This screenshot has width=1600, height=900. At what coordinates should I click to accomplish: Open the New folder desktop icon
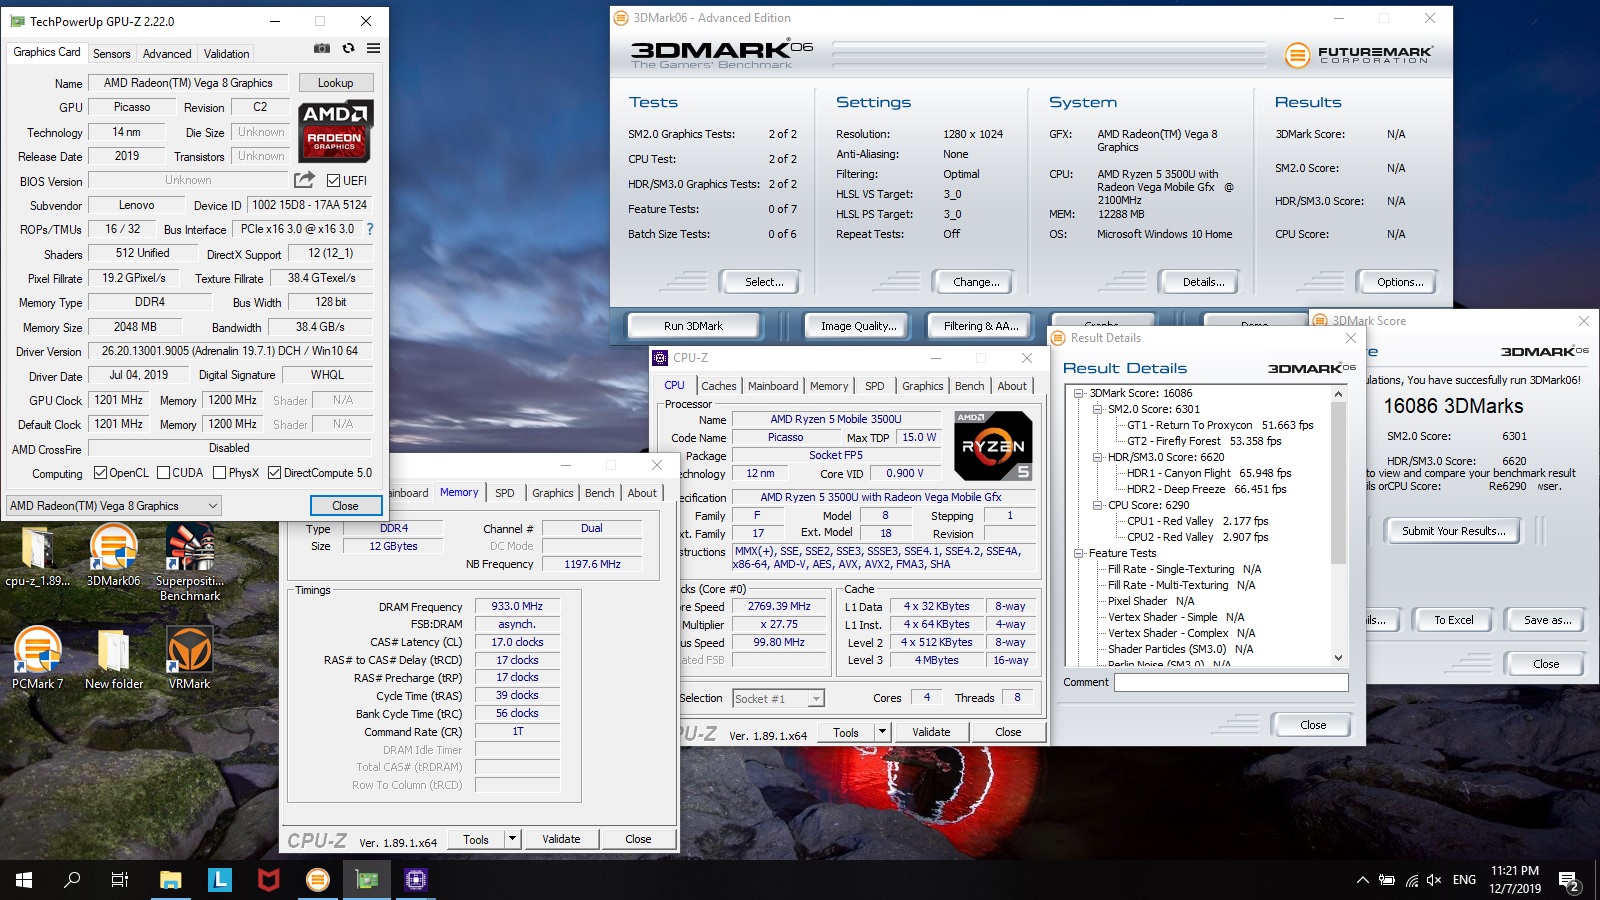[x=113, y=657]
